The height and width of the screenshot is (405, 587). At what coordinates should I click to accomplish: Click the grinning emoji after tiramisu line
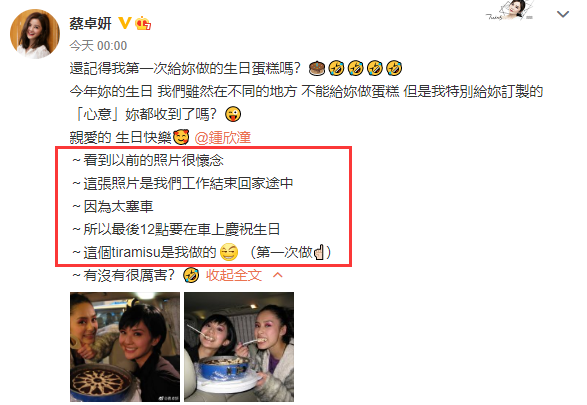(229, 252)
